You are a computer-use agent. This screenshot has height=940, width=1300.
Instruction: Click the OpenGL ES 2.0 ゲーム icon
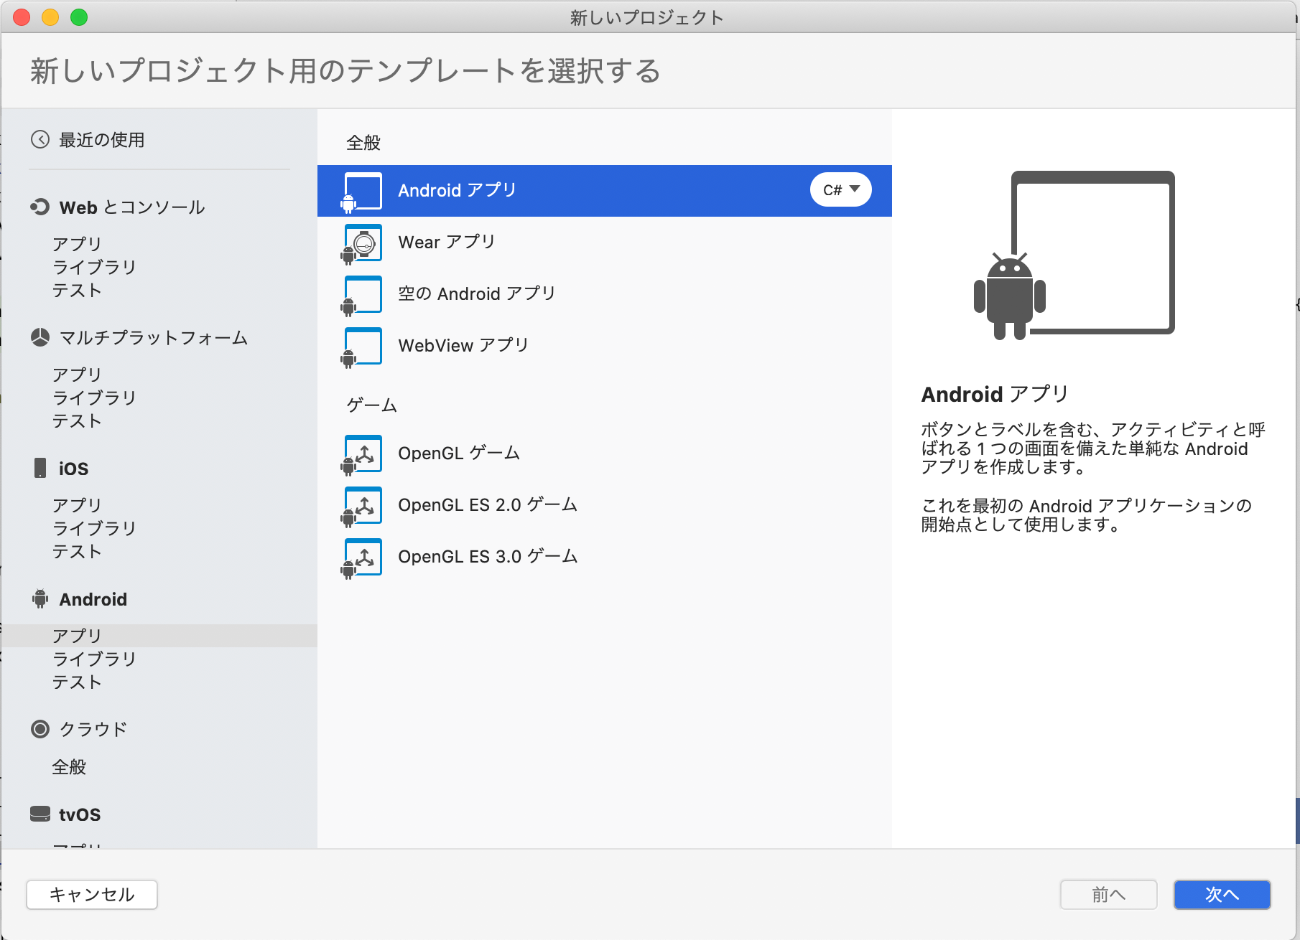[x=362, y=507]
